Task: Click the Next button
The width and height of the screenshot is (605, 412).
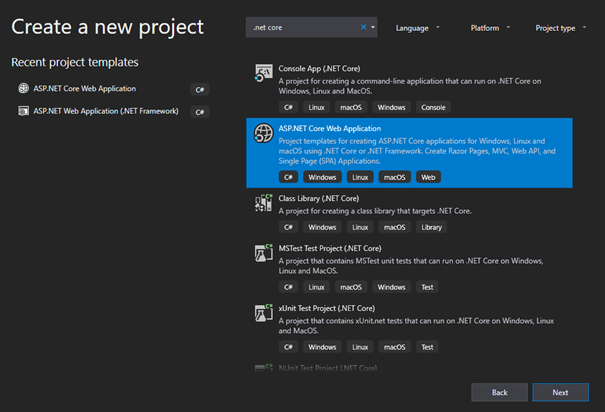Action: tap(561, 392)
